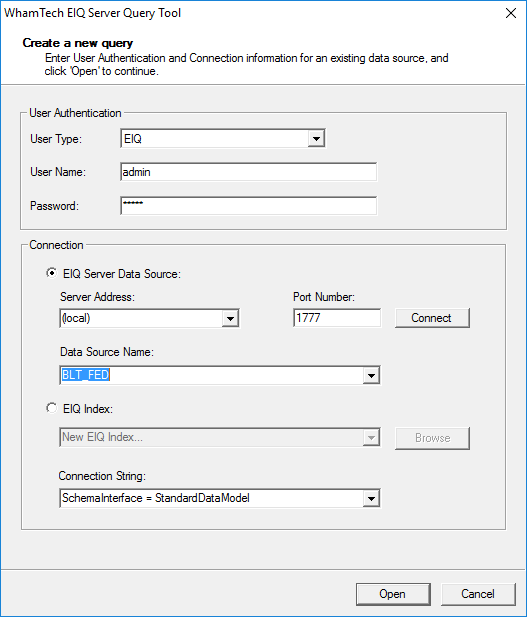The image size is (527, 617).
Task: Select the EIQ Index radio option
Action: [52, 408]
